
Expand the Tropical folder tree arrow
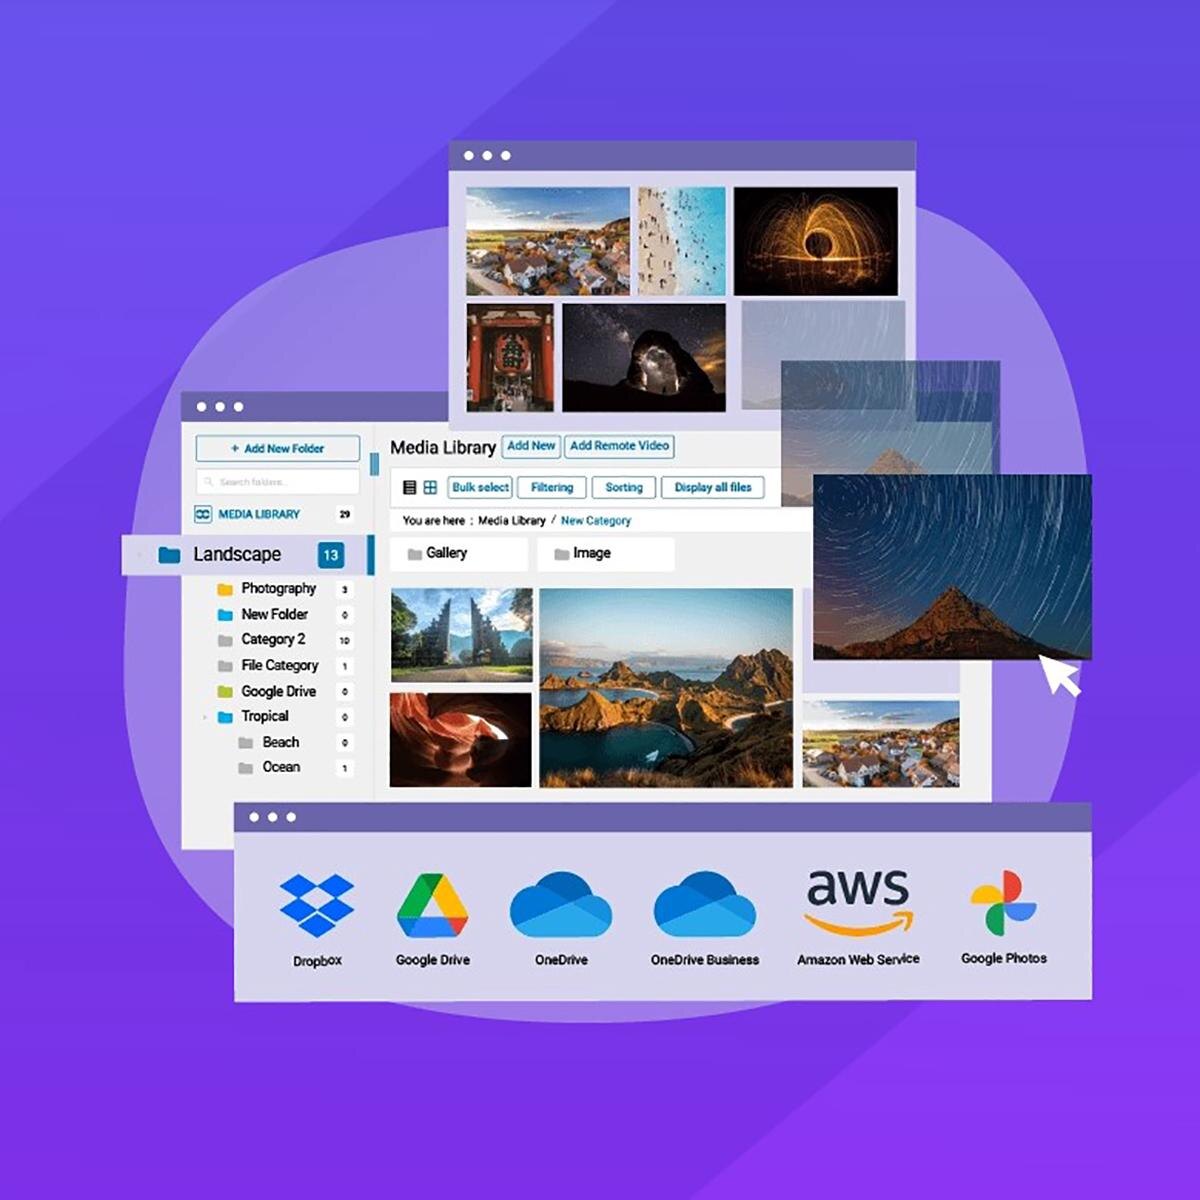tap(205, 717)
